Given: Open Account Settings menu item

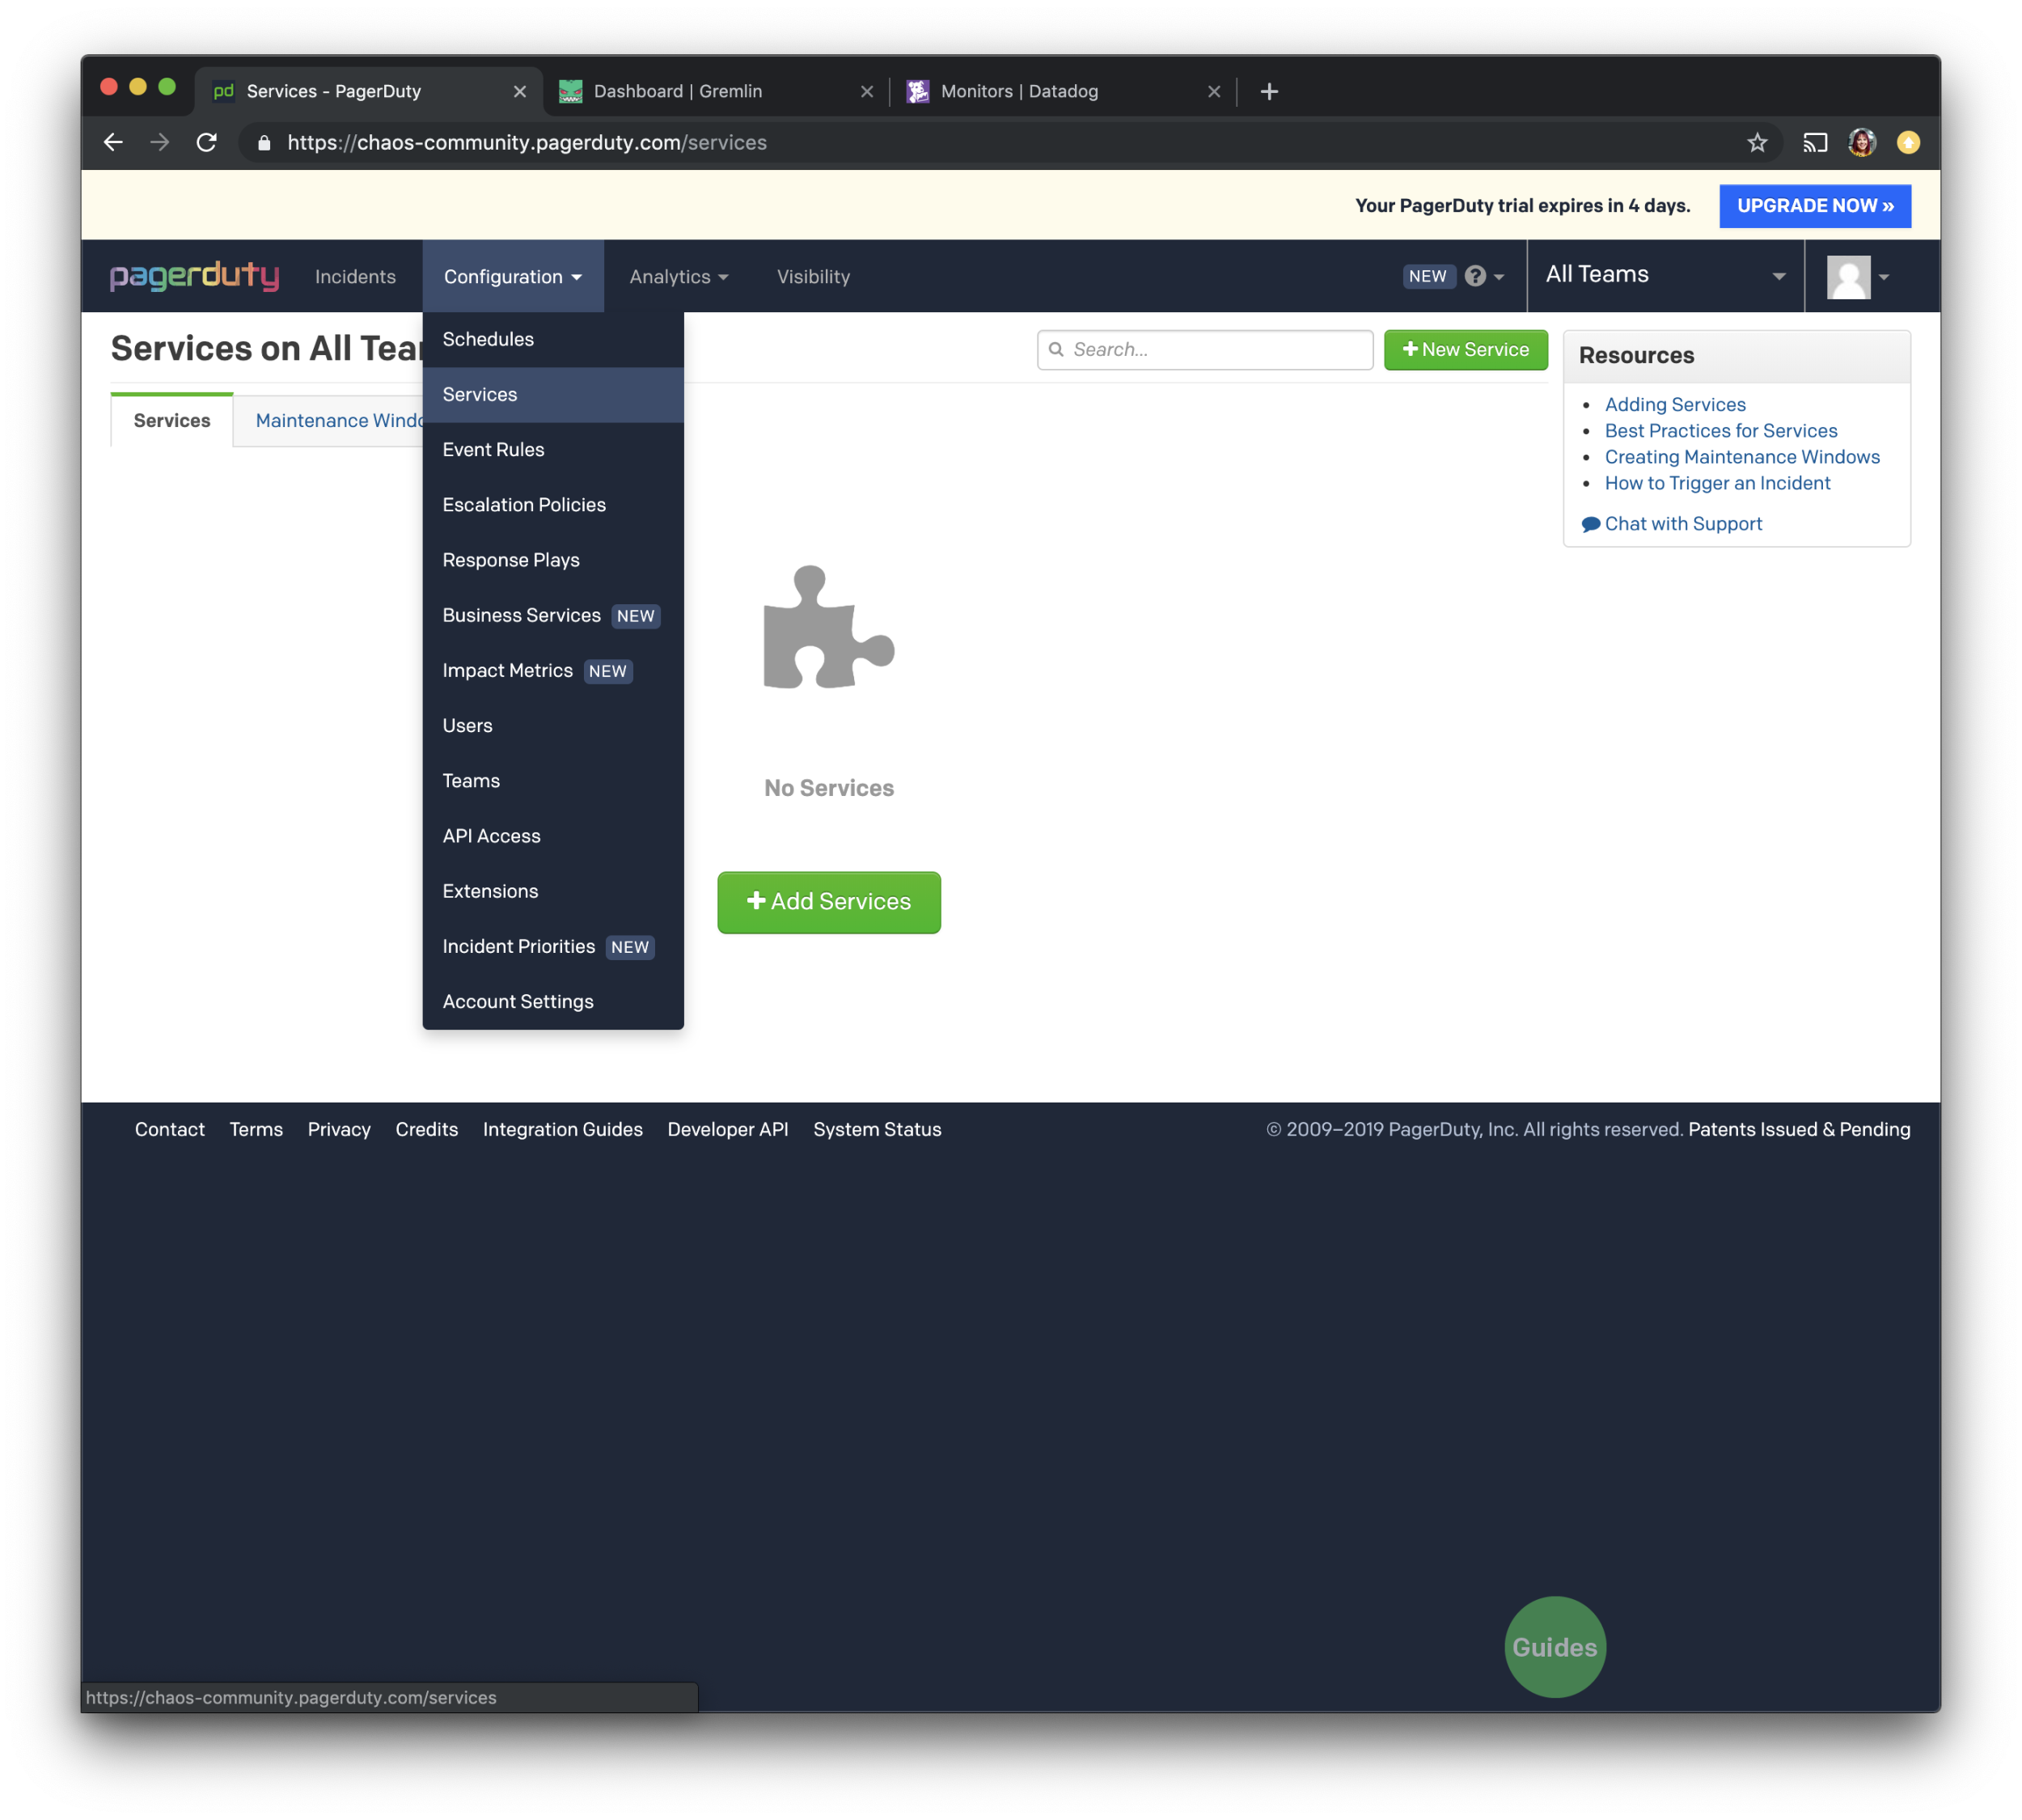Looking at the screenshot, I should point(553,1001).
